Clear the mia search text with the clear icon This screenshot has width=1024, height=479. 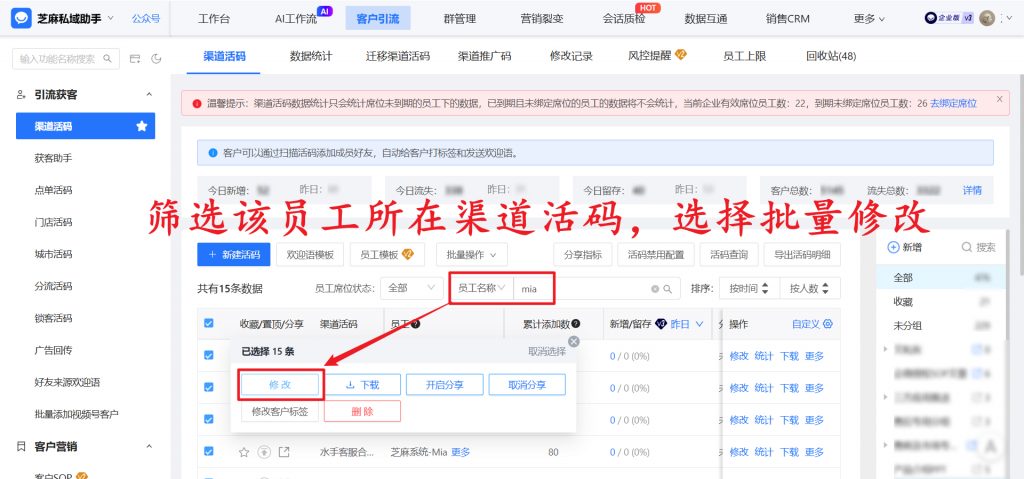click(x=655, y=289)
